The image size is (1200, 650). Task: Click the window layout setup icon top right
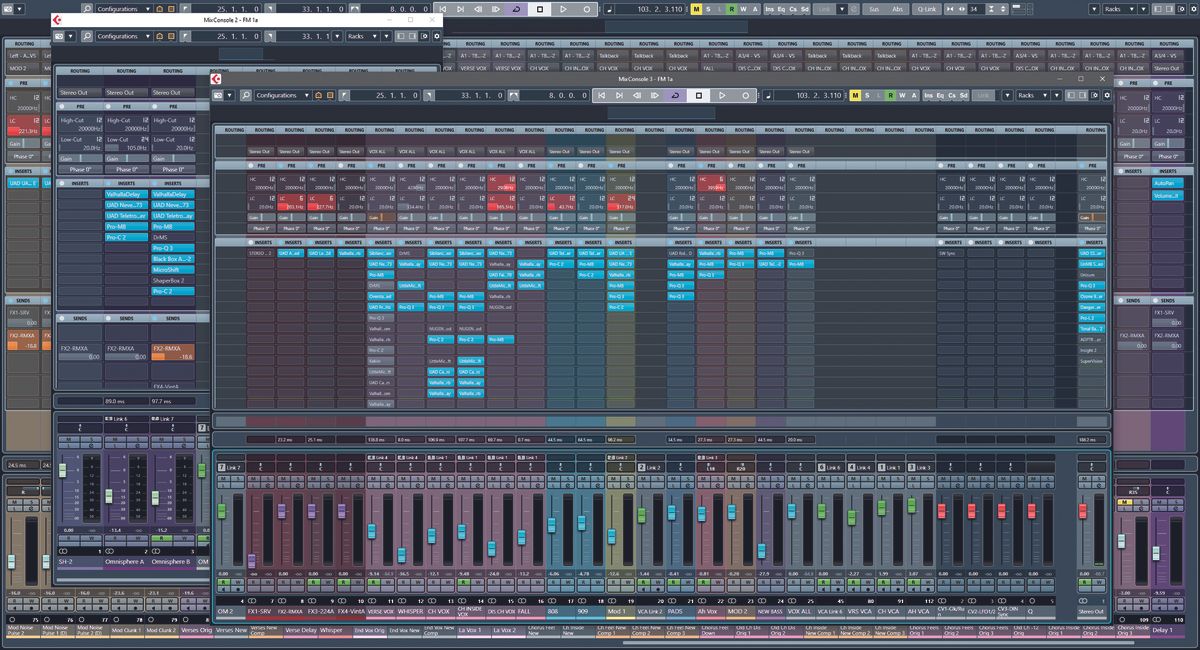1094,93
